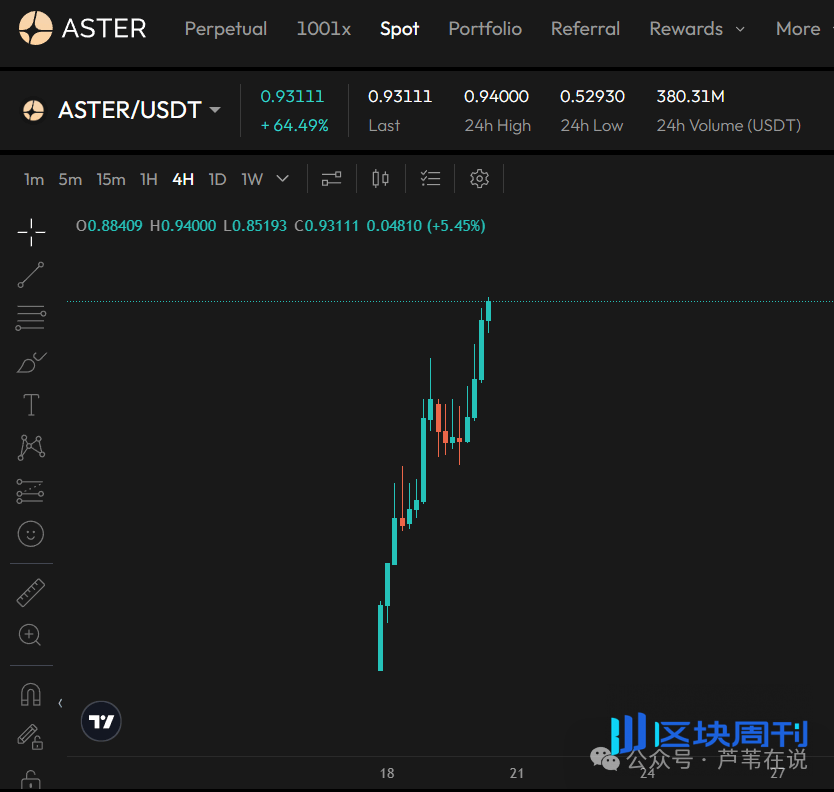Open the Fibonacci and horizontal lines tool

pyautogui.click(x=31, y=318)
